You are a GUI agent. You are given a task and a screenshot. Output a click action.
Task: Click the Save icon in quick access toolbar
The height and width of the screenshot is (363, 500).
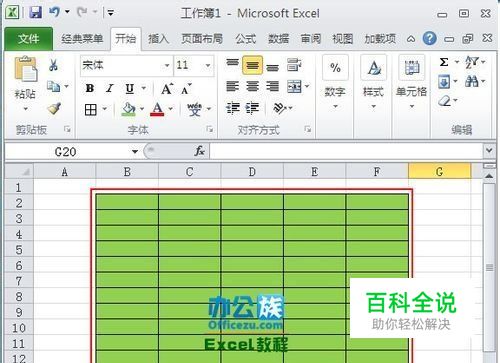35,13
